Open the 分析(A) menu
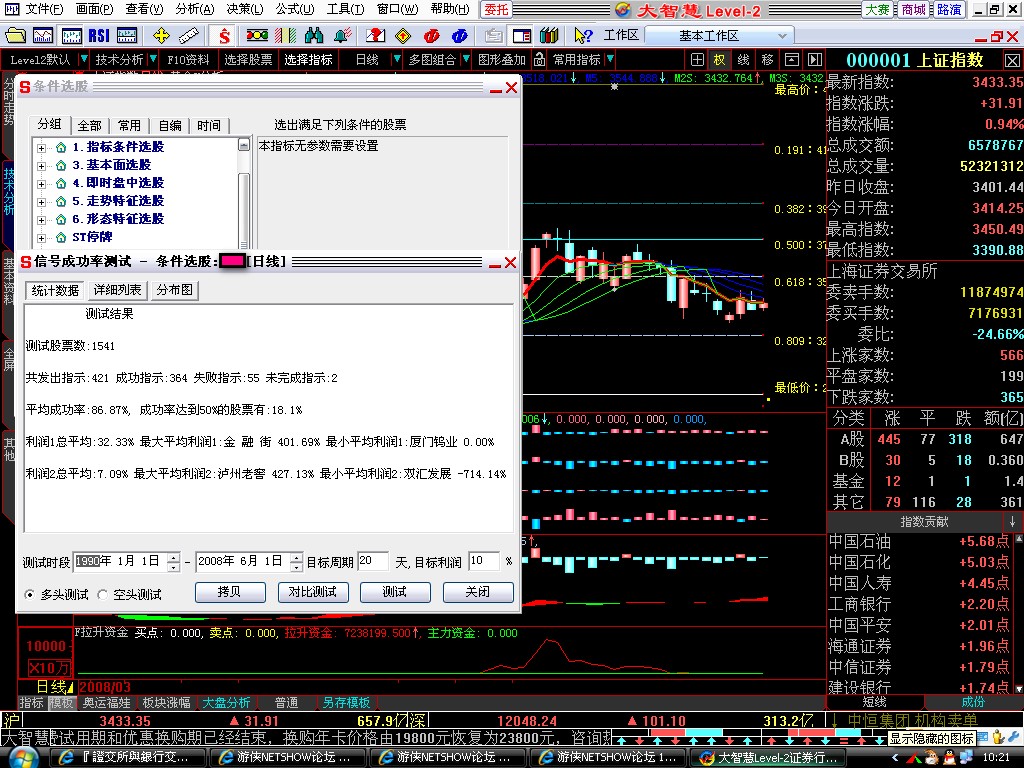Screen dimensions: 1024x768 195,9
